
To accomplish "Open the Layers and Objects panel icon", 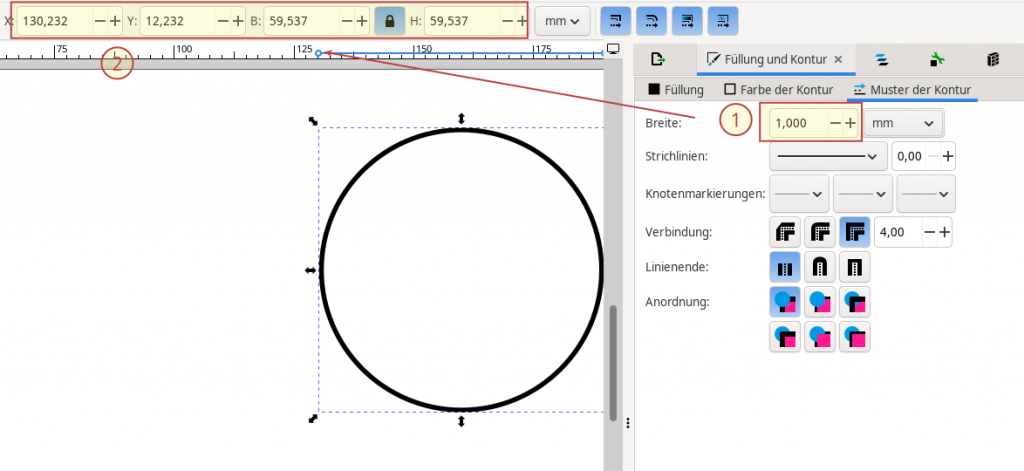I will 882,59.
